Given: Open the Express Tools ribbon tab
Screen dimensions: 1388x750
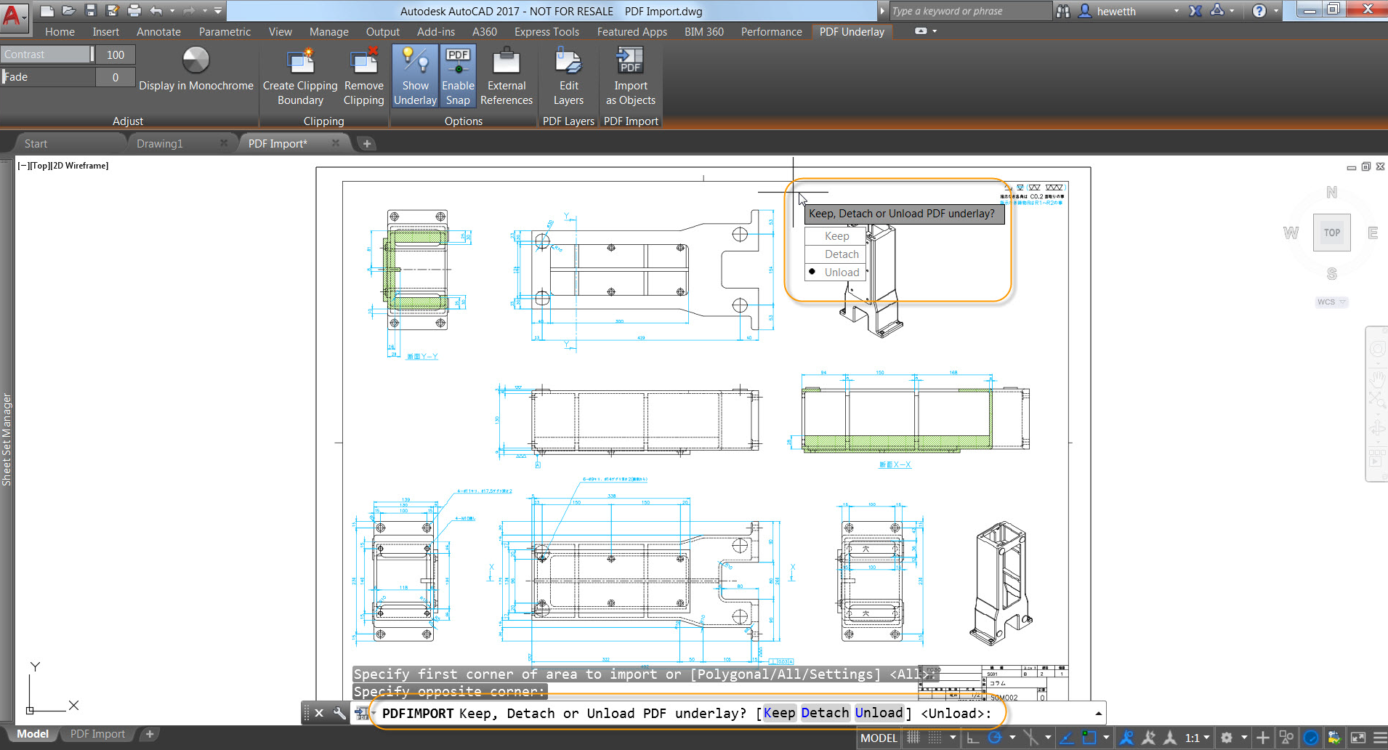Looking at the screenshot, I should (546, 31).
